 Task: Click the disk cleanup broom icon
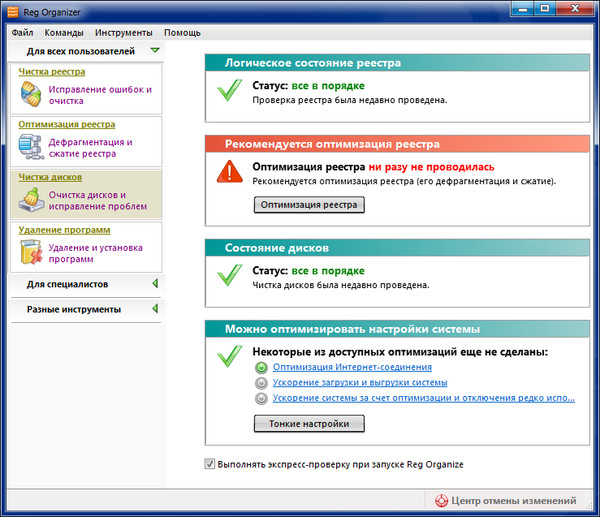[32, 200]
